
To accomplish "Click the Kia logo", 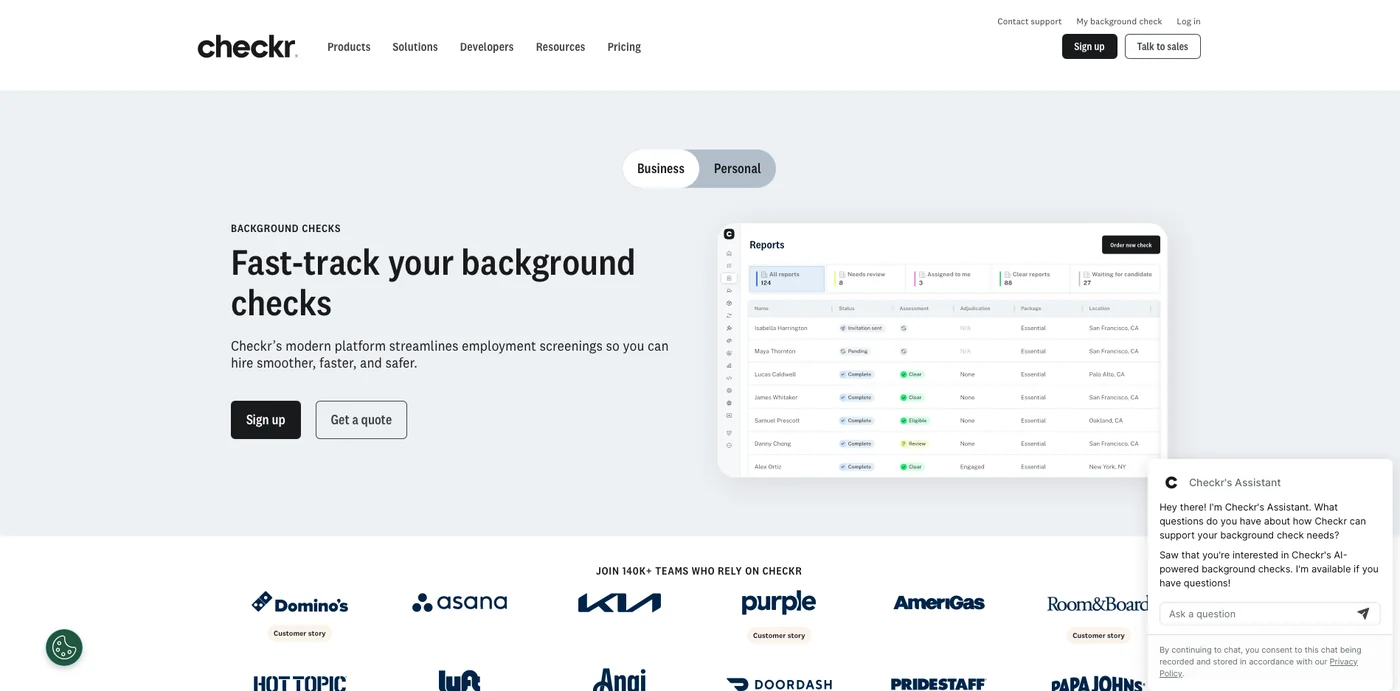I will [x=619, y=602].
